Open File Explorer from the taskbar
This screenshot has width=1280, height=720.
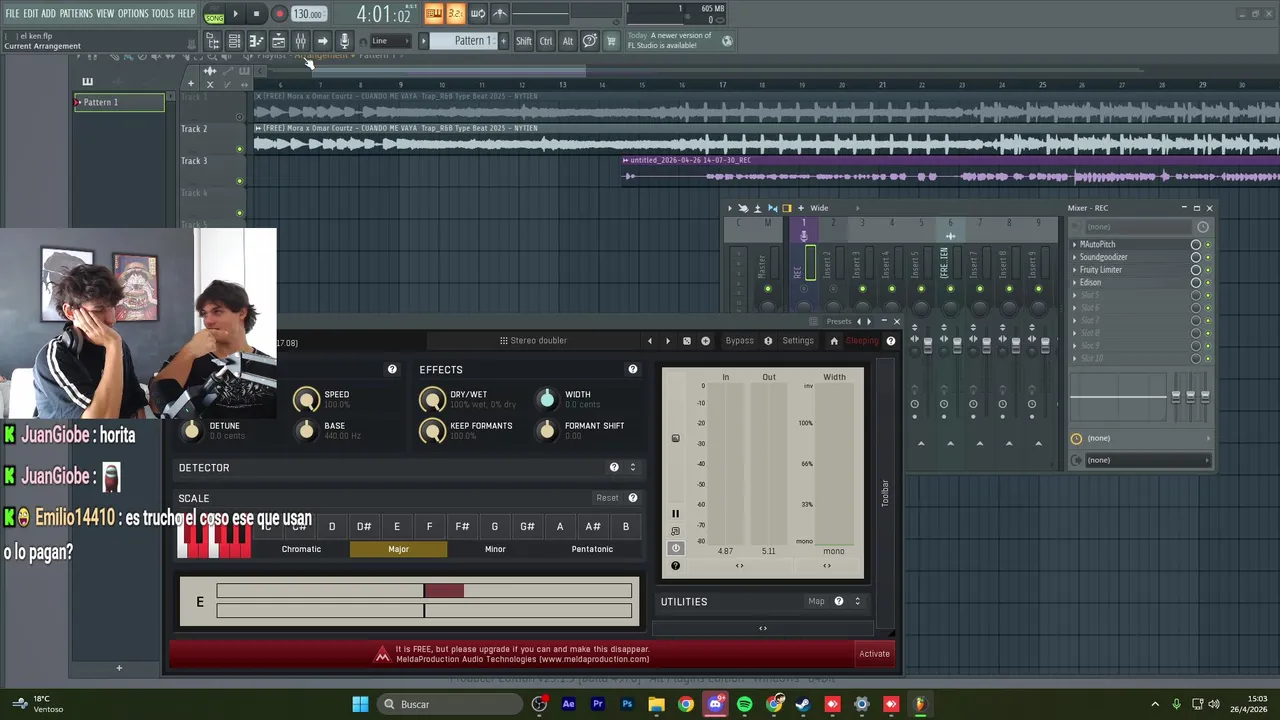[656, 704]
